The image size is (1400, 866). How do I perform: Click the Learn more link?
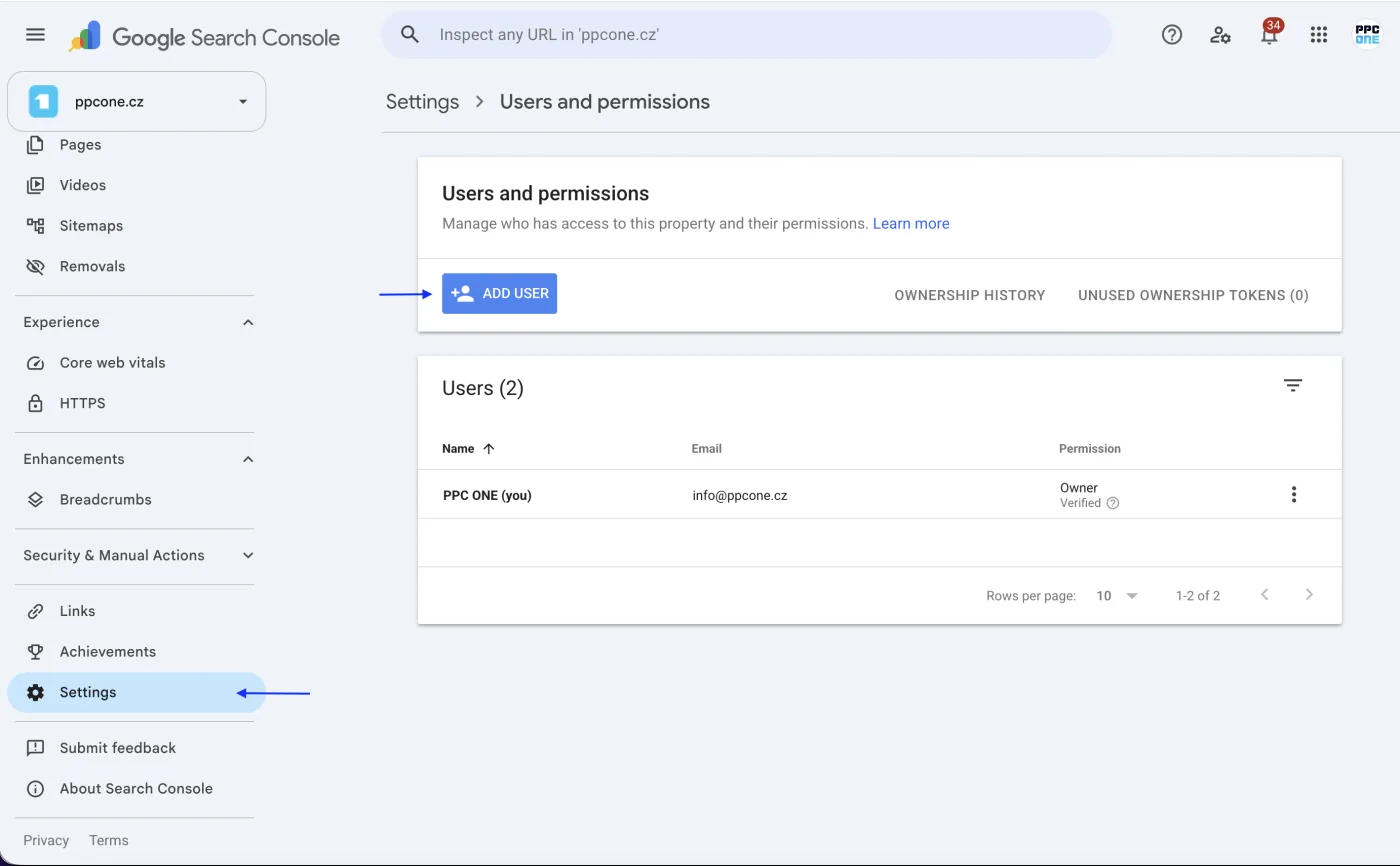pos(911,224)
